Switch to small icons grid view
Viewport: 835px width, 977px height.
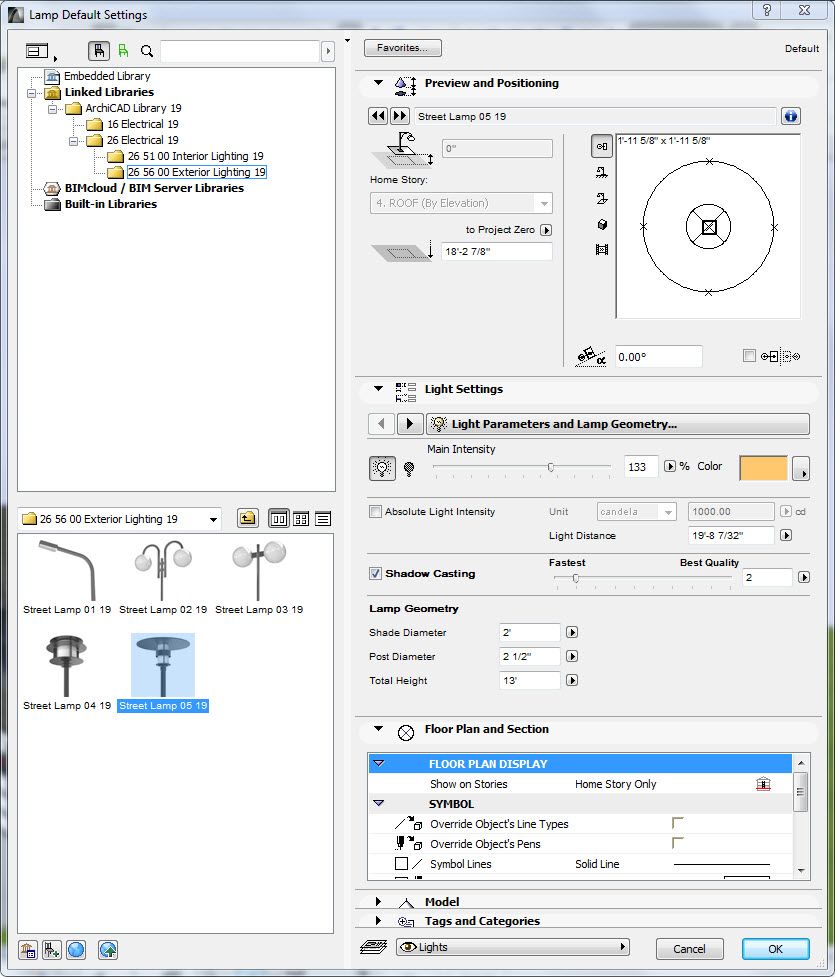[301, 518]
